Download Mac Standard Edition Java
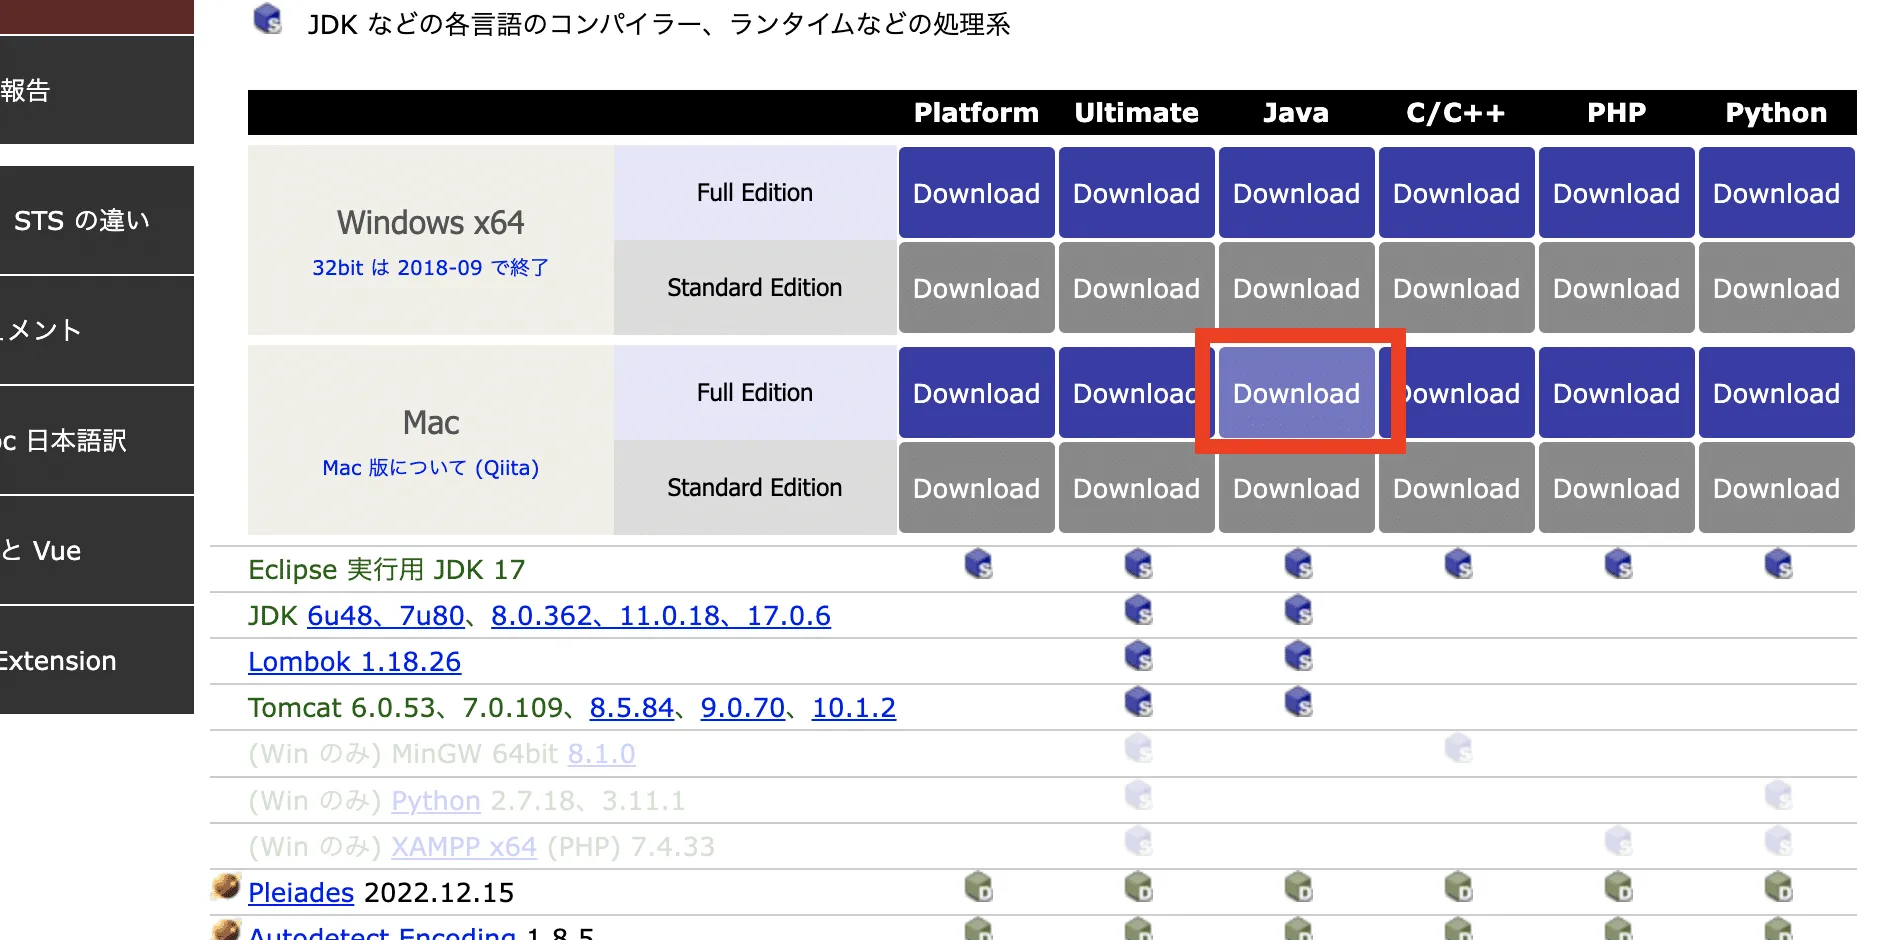The width and height of the screenshot is (1900, 940). [1297, 488]
